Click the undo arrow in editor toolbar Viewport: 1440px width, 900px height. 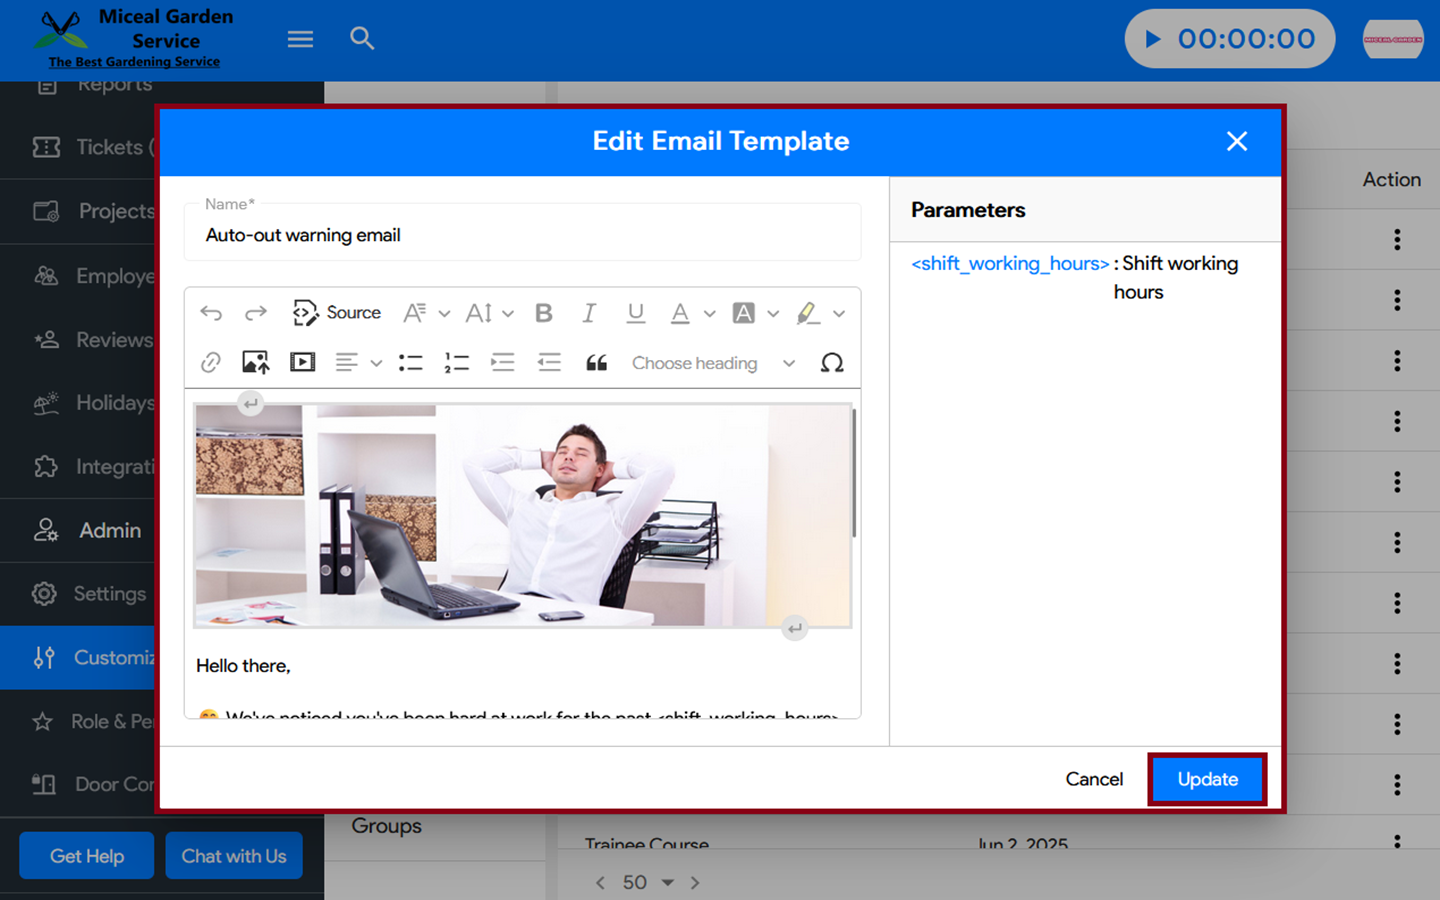211,313
